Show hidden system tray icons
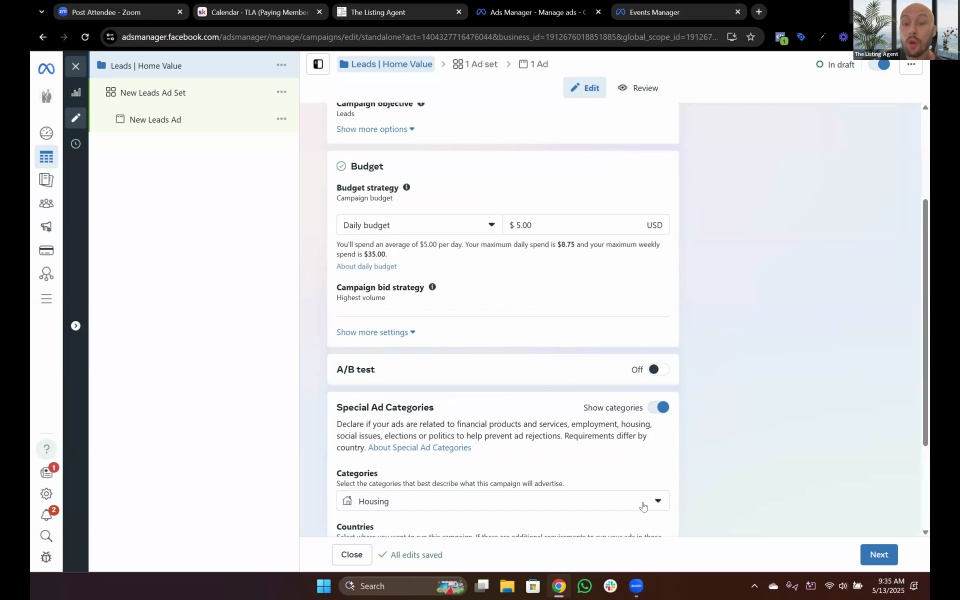The height and width of the screenshot is (600, 960). pyautogui.click(x=754, y=586)
